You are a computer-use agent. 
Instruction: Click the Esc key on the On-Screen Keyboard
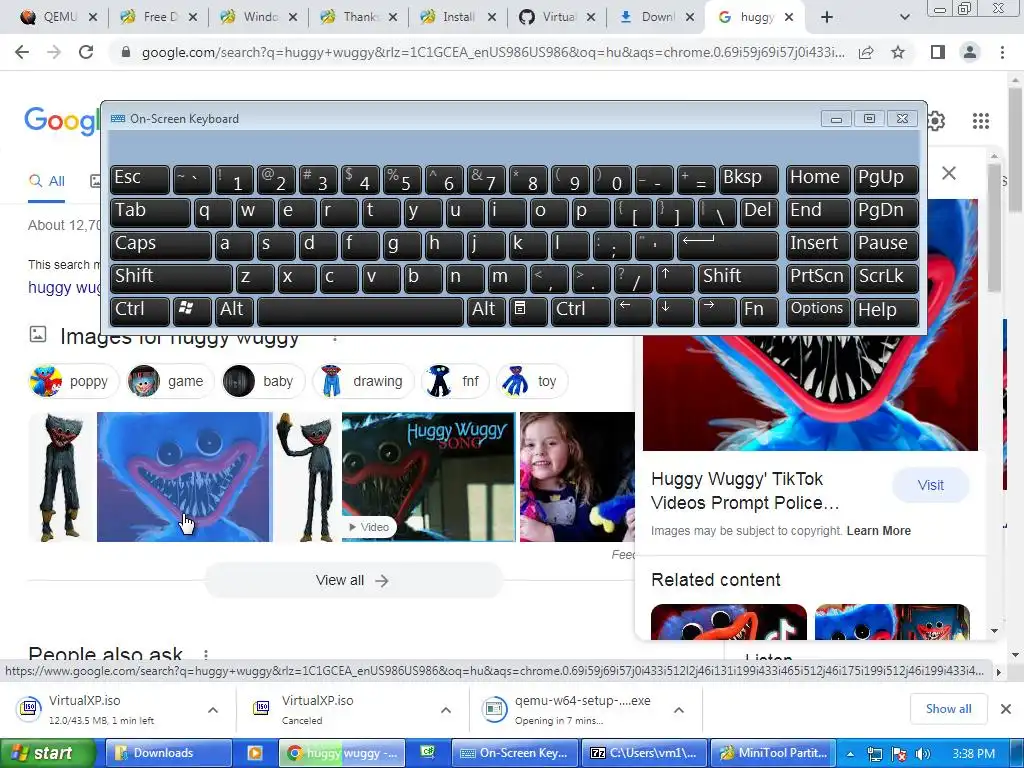coord(140,179)
